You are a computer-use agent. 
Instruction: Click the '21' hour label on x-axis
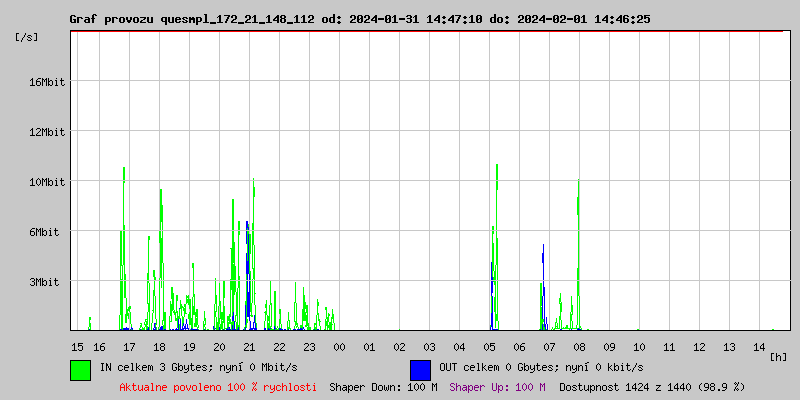(250, 346)
